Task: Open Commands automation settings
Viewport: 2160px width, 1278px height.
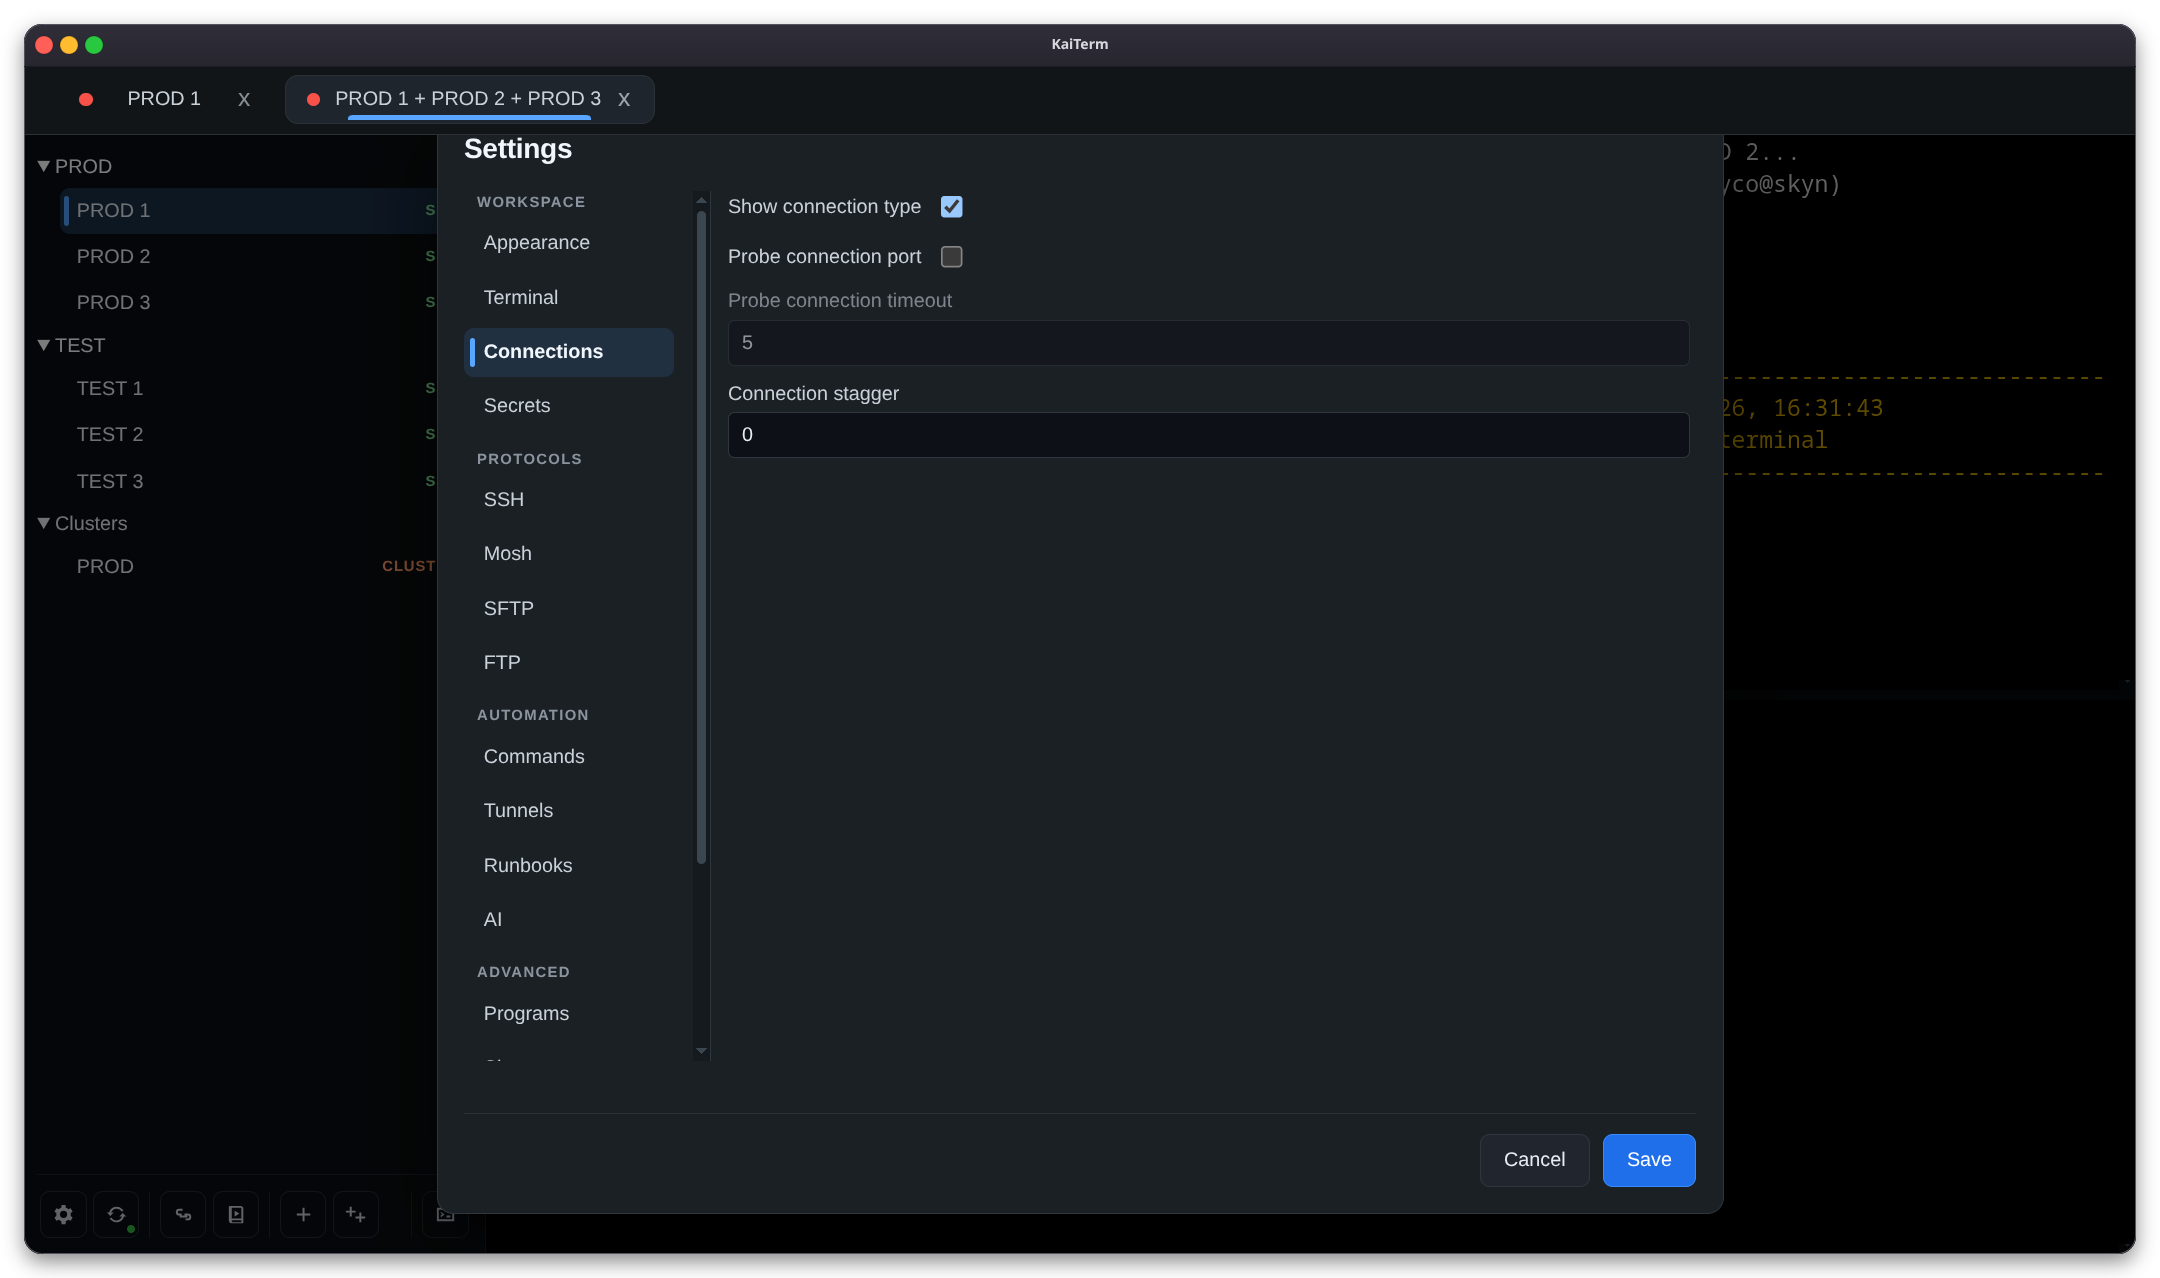Action: [569, 757]
